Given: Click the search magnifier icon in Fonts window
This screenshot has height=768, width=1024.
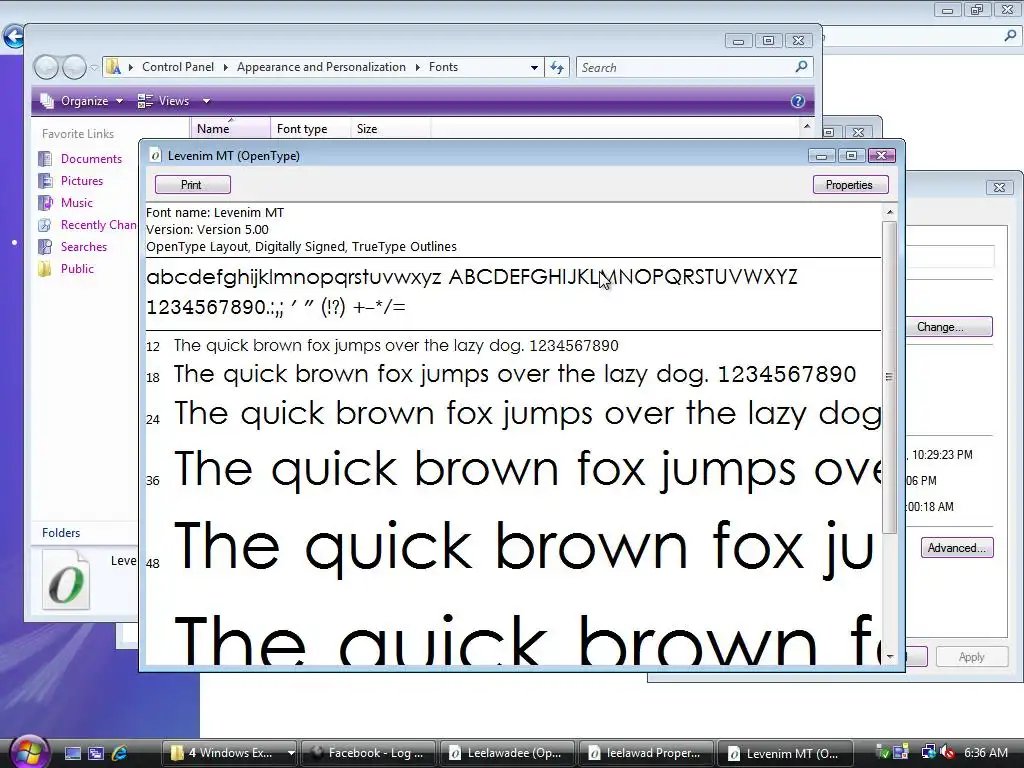Looking at the screenshot, I should [x=801, y=67].
